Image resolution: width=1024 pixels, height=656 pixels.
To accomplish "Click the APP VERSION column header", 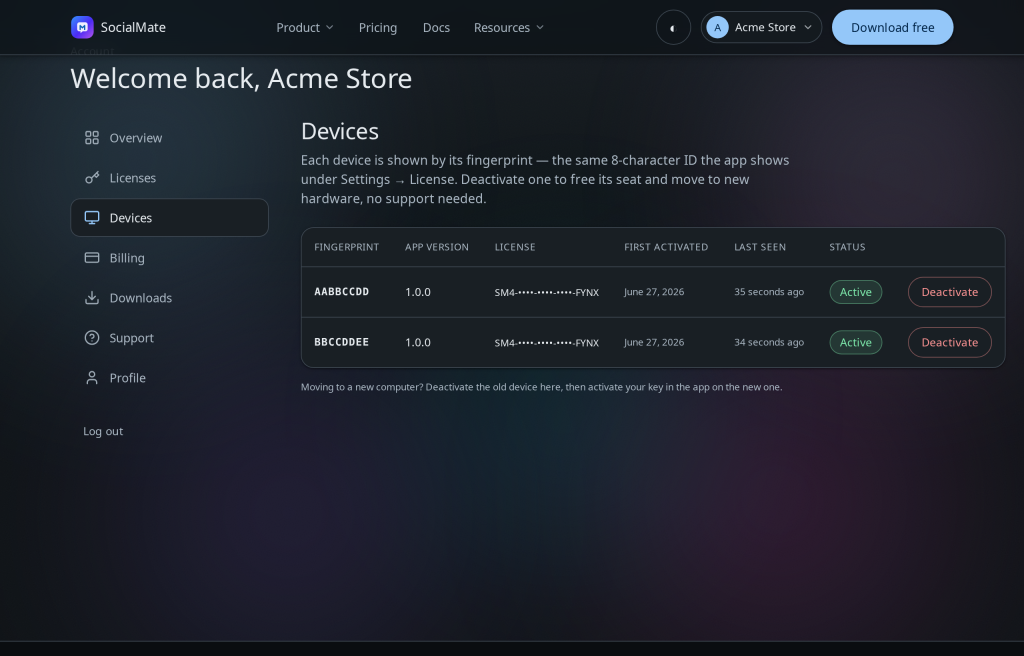I will pos(437,247).
